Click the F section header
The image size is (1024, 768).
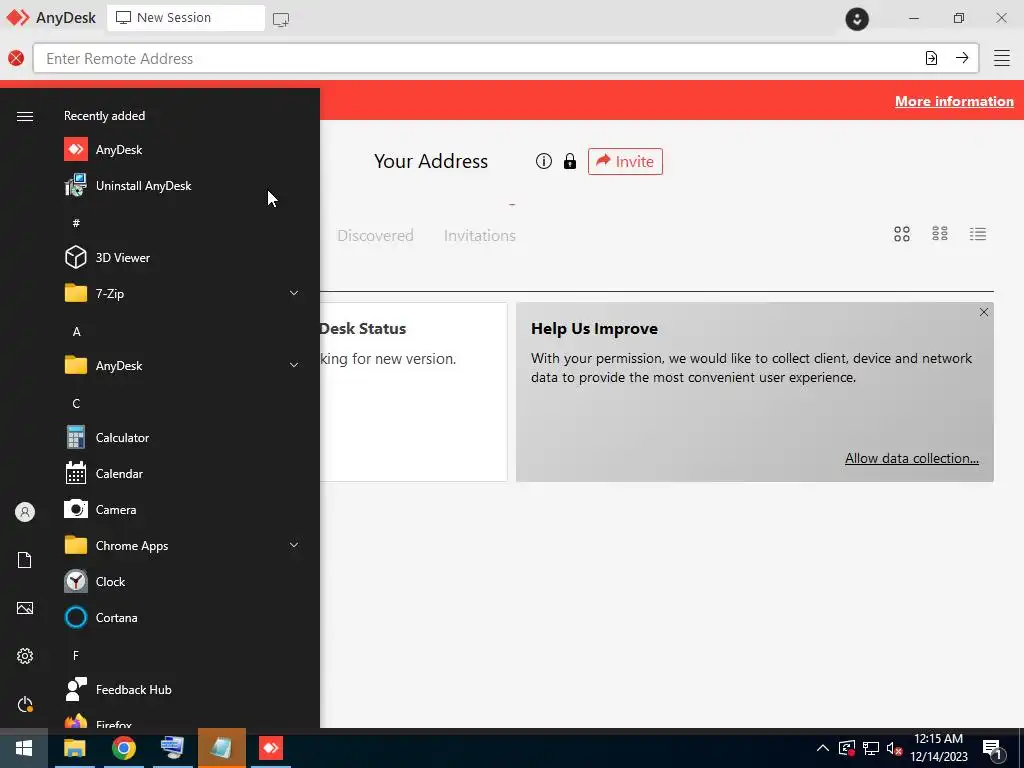[x=76, y=655]
